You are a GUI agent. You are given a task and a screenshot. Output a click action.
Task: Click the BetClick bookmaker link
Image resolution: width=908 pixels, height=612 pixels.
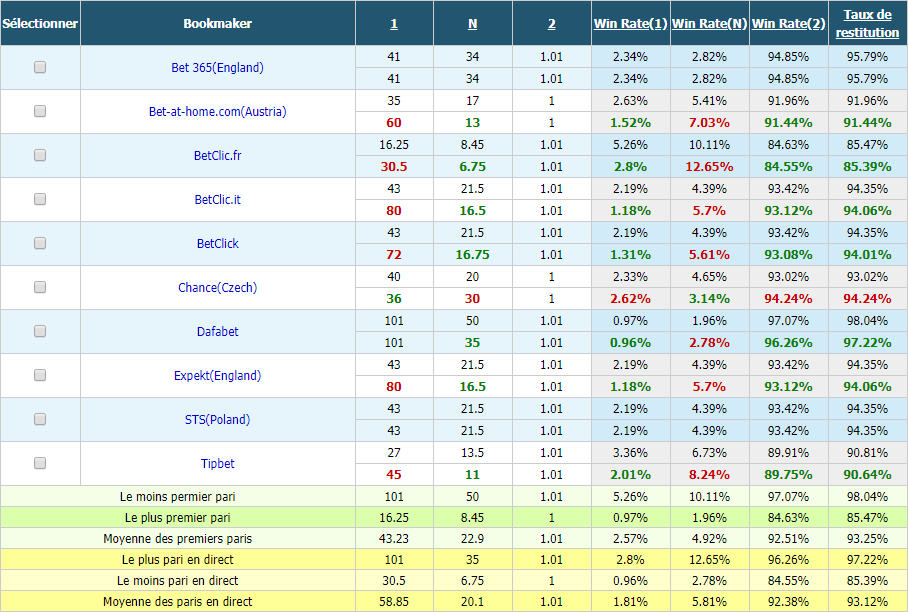(217, 244)
